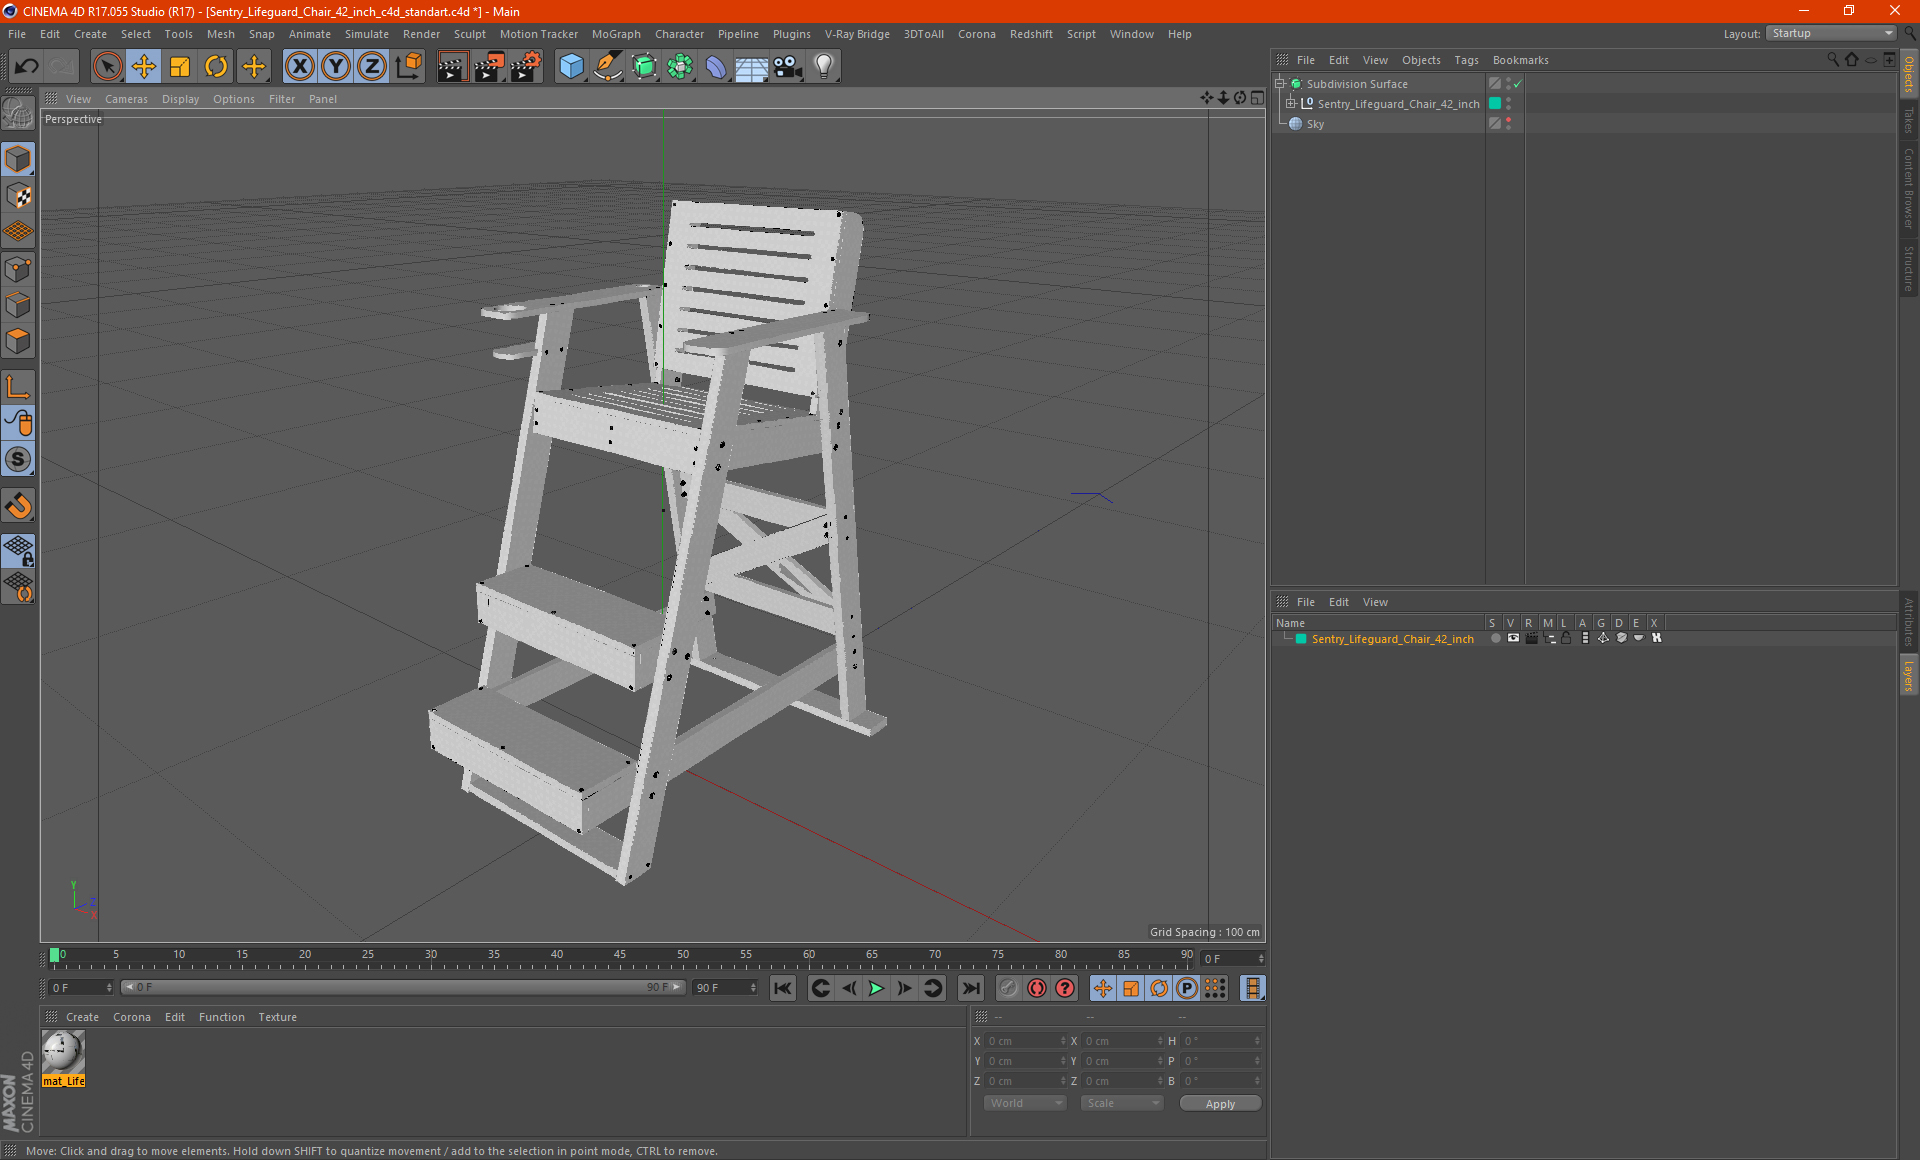Click the viewport maximize toggle icon

1257,98
